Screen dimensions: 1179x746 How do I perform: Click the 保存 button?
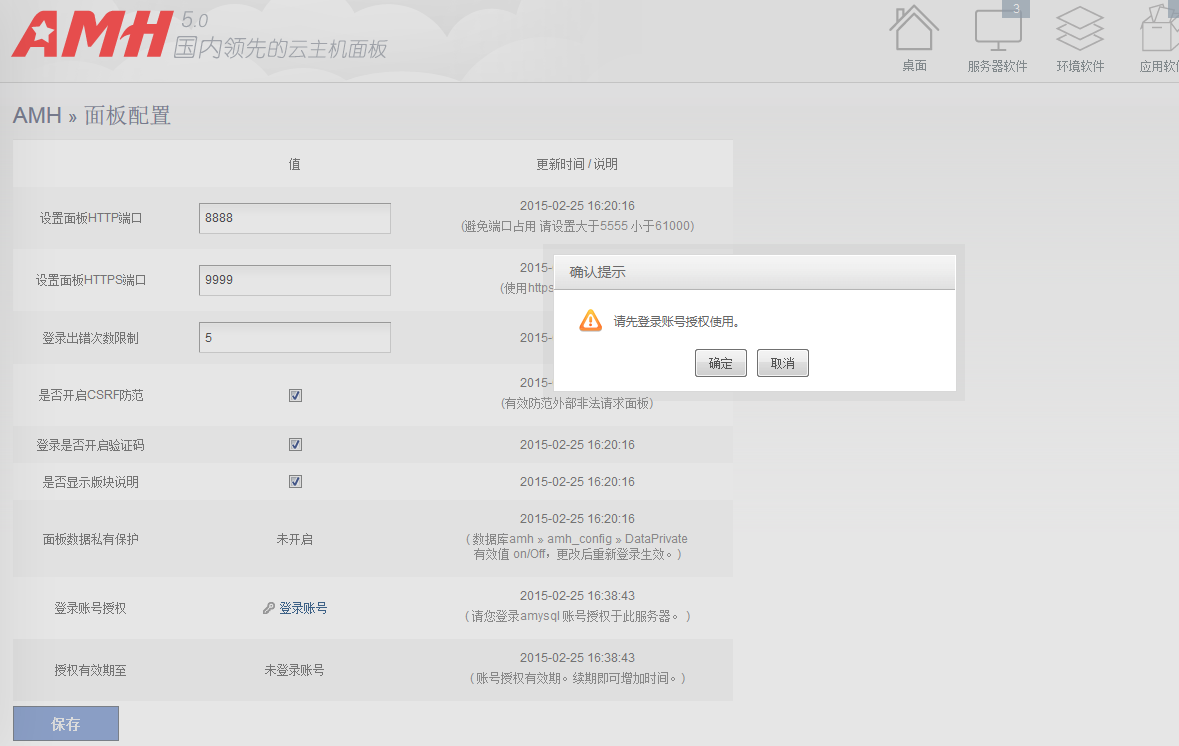coord(66,724)
